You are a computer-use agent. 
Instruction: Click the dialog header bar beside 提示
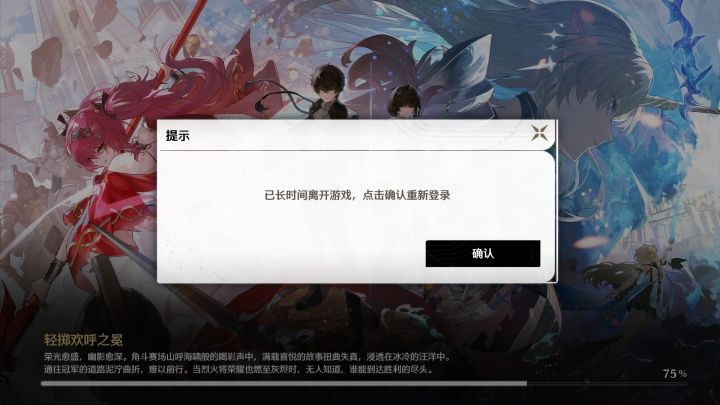point(358,135)
